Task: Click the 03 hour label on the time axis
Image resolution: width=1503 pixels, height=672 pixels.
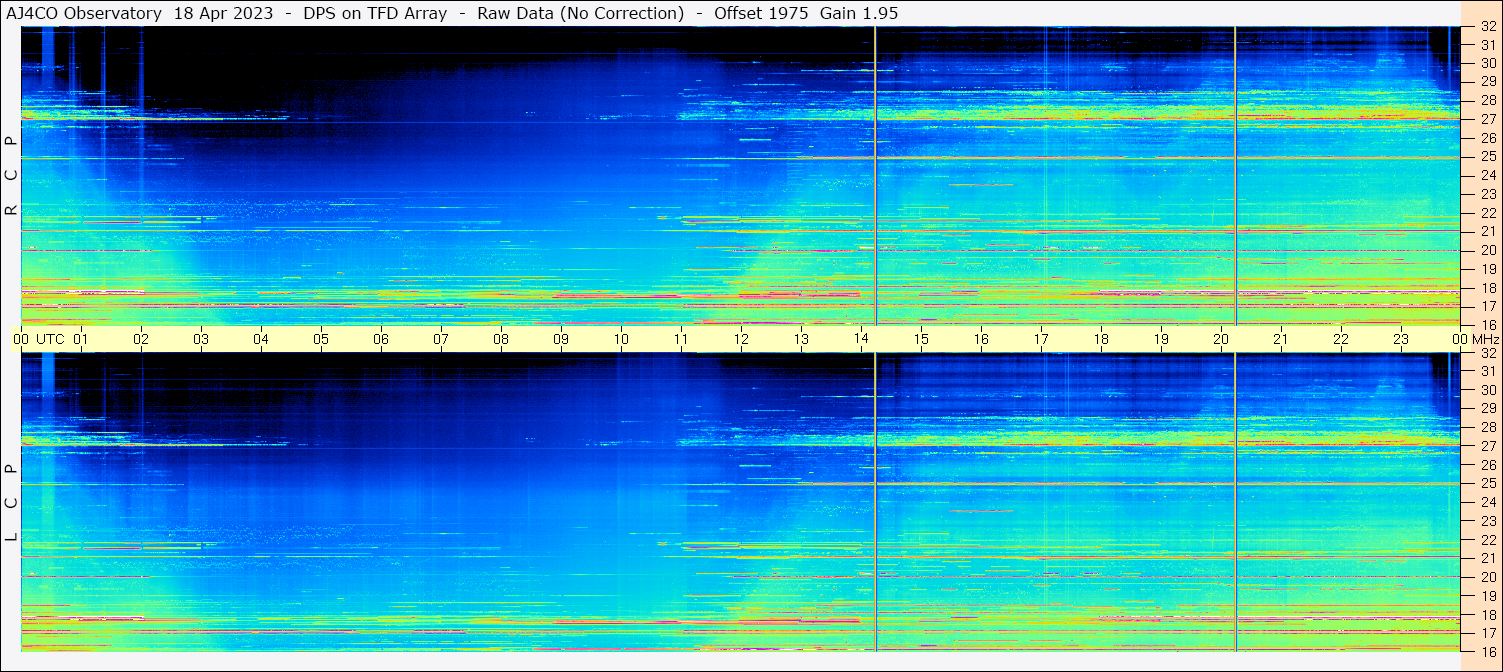Action: (x=201, y=339)
